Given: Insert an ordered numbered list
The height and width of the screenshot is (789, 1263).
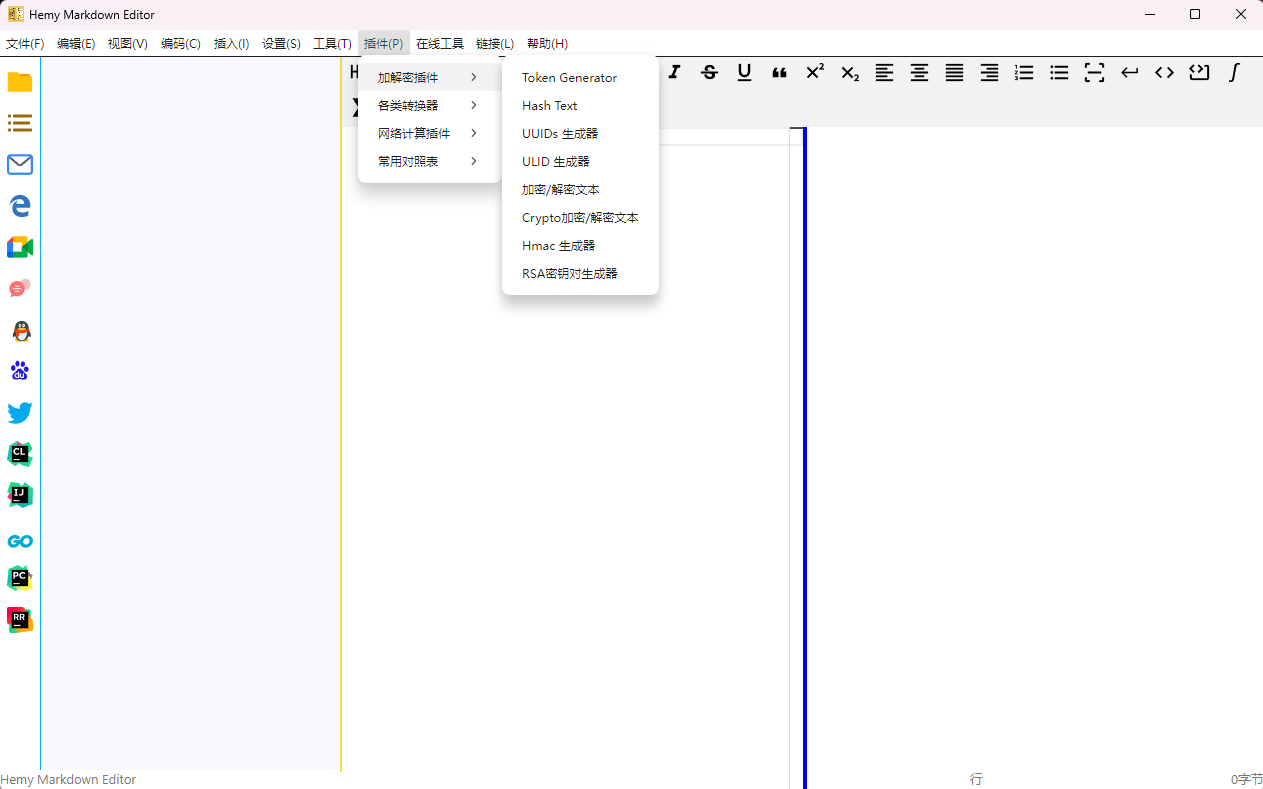Looking at the screenshot, I should (x=1024, y=72).
